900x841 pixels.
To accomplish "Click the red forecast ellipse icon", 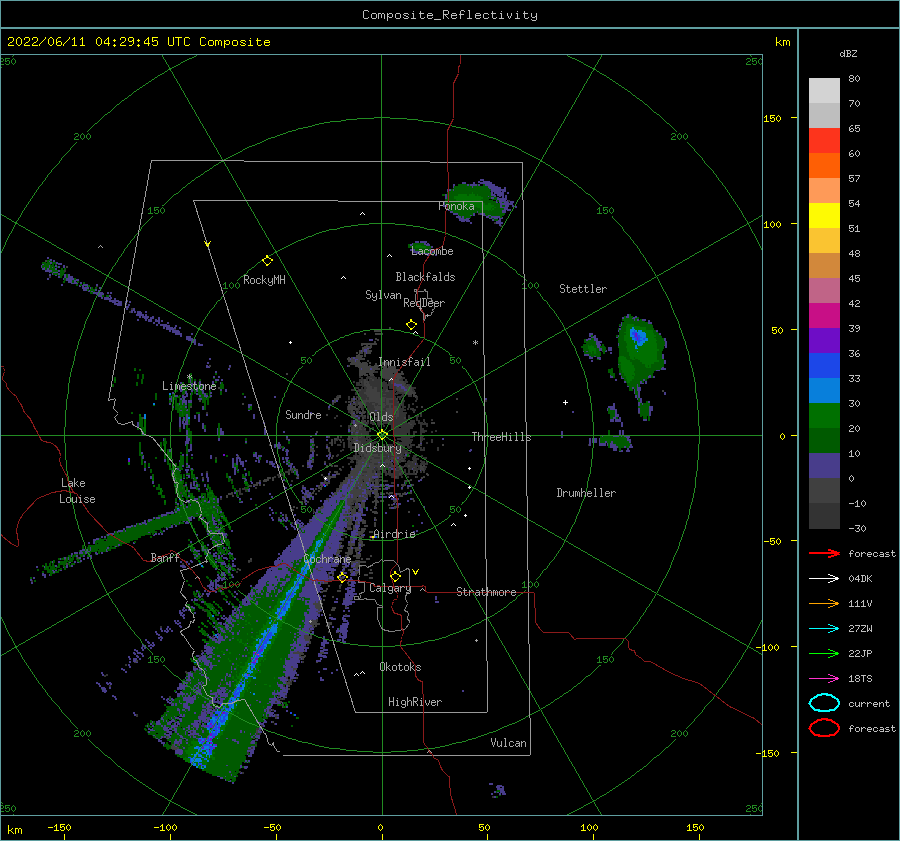I will click(824, 728).
